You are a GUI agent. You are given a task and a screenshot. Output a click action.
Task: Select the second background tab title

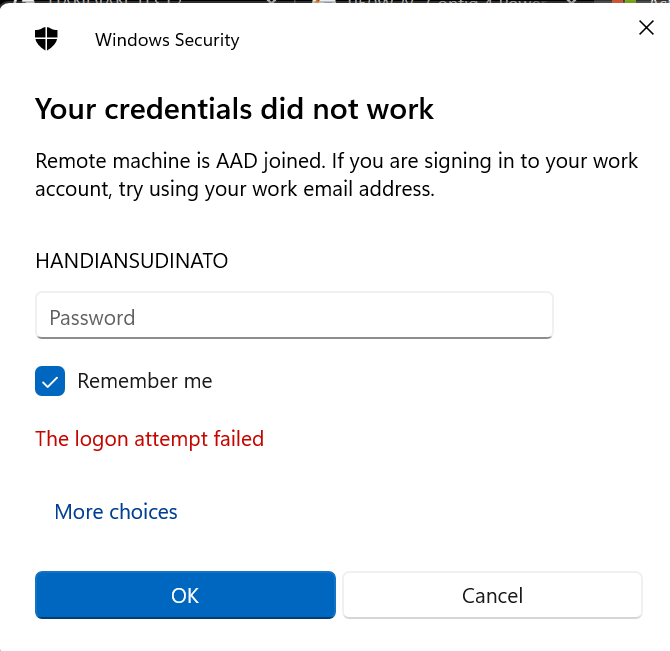click(445, 2)
